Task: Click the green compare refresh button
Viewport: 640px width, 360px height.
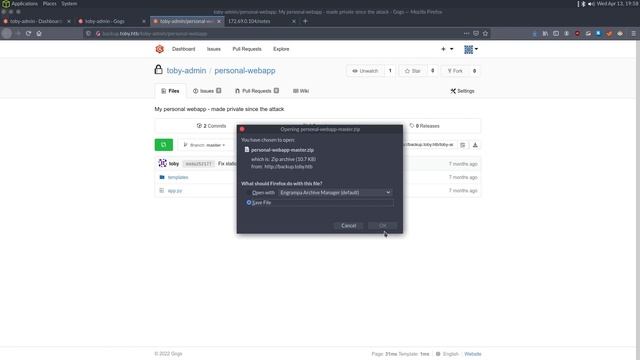Action: pos(164,145)
